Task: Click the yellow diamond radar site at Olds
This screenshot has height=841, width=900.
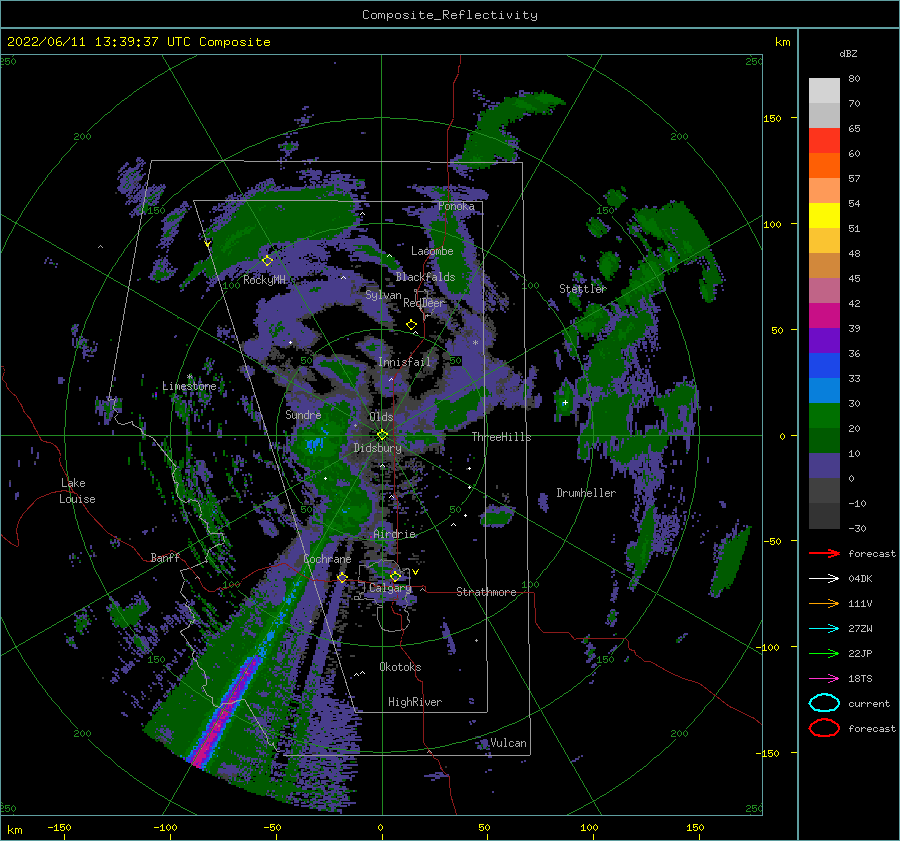Action: pos(382,435)
